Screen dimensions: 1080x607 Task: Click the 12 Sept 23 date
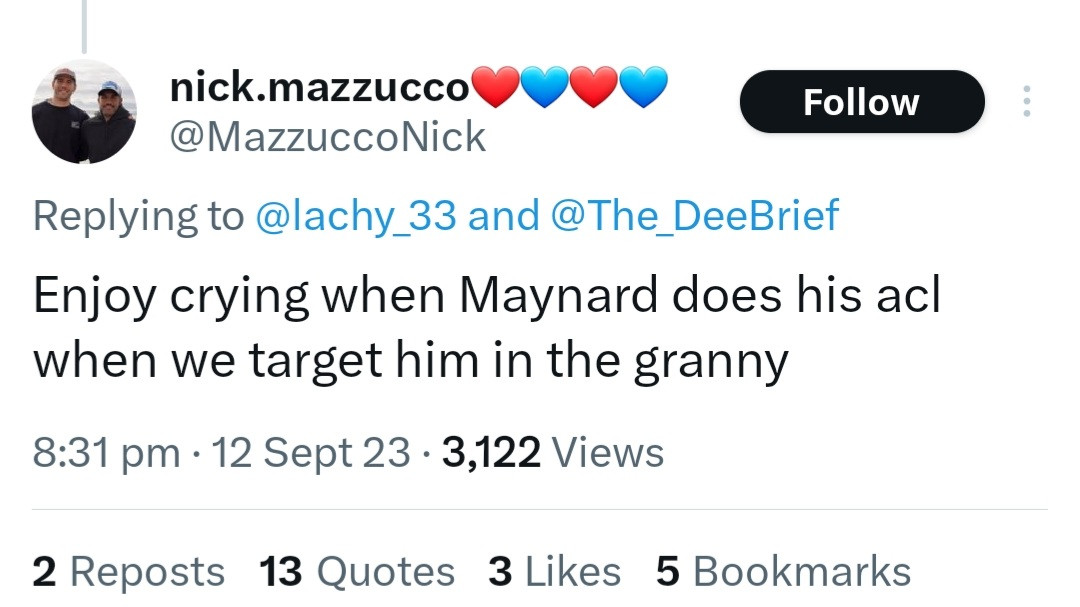[x=310, y=452]
